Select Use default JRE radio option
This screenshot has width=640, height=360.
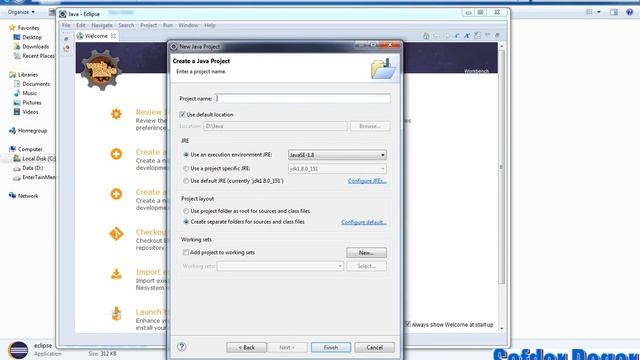pos(186,181)
